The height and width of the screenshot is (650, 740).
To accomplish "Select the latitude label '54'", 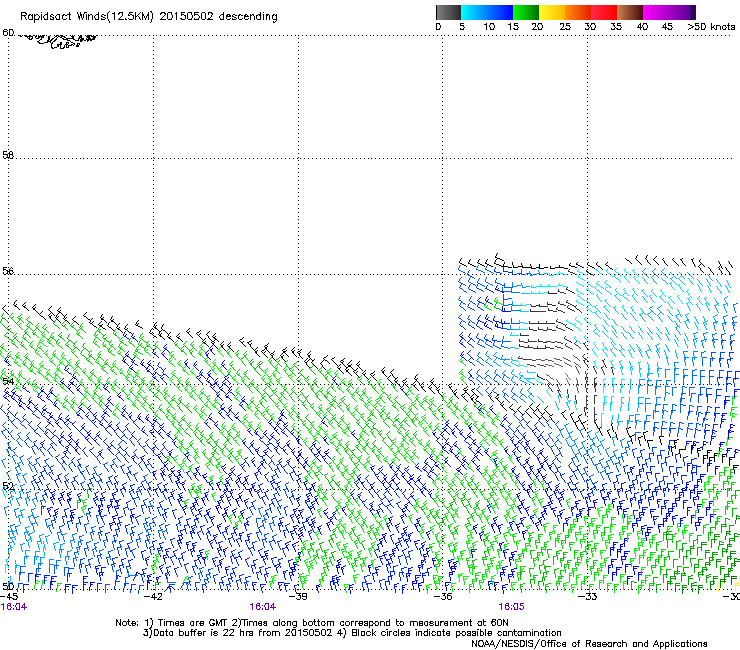I will [x=8, y=381].
